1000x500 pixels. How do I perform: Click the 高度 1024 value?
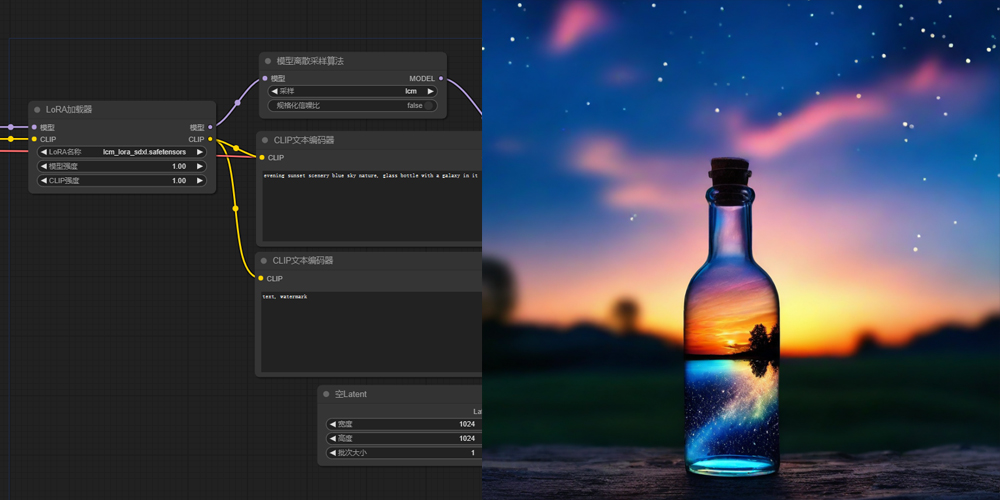(467, 438)
